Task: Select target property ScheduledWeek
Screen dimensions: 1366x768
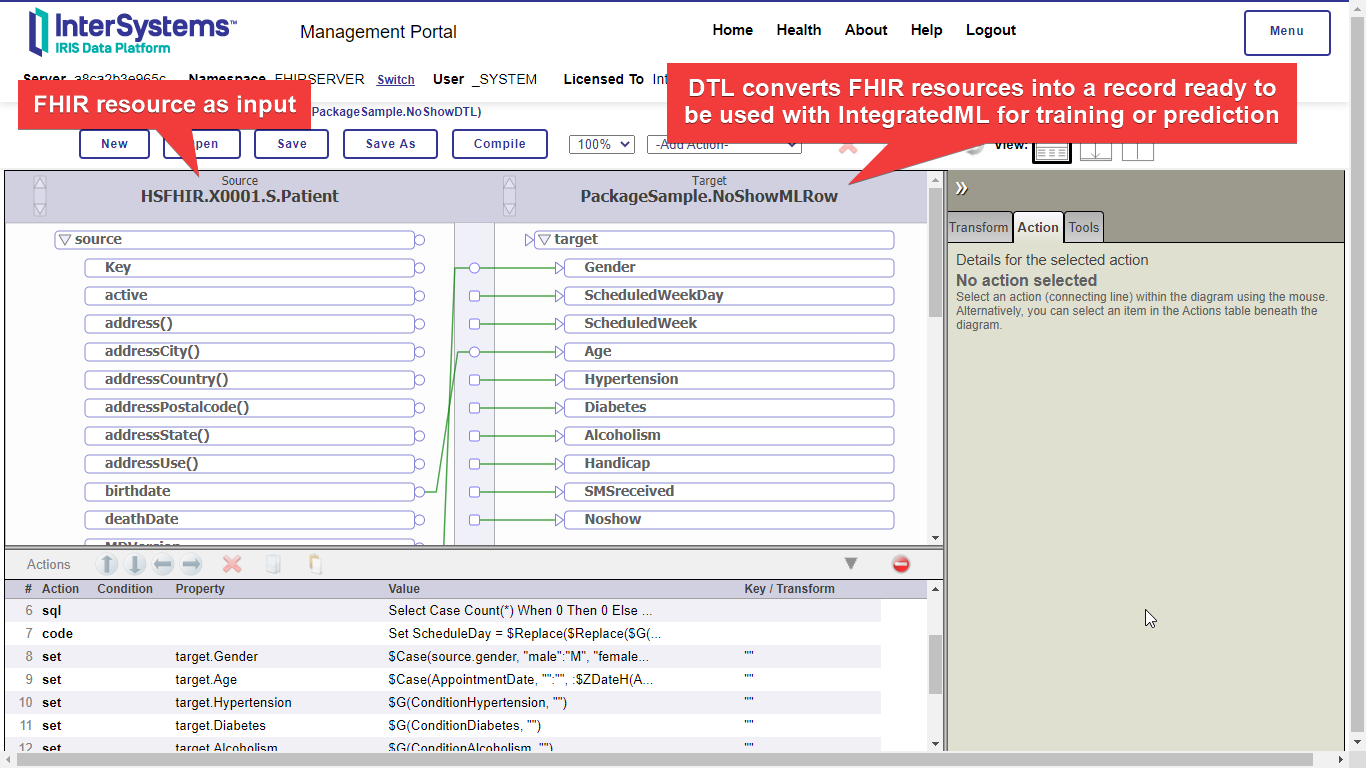Action: click(729, 323)
